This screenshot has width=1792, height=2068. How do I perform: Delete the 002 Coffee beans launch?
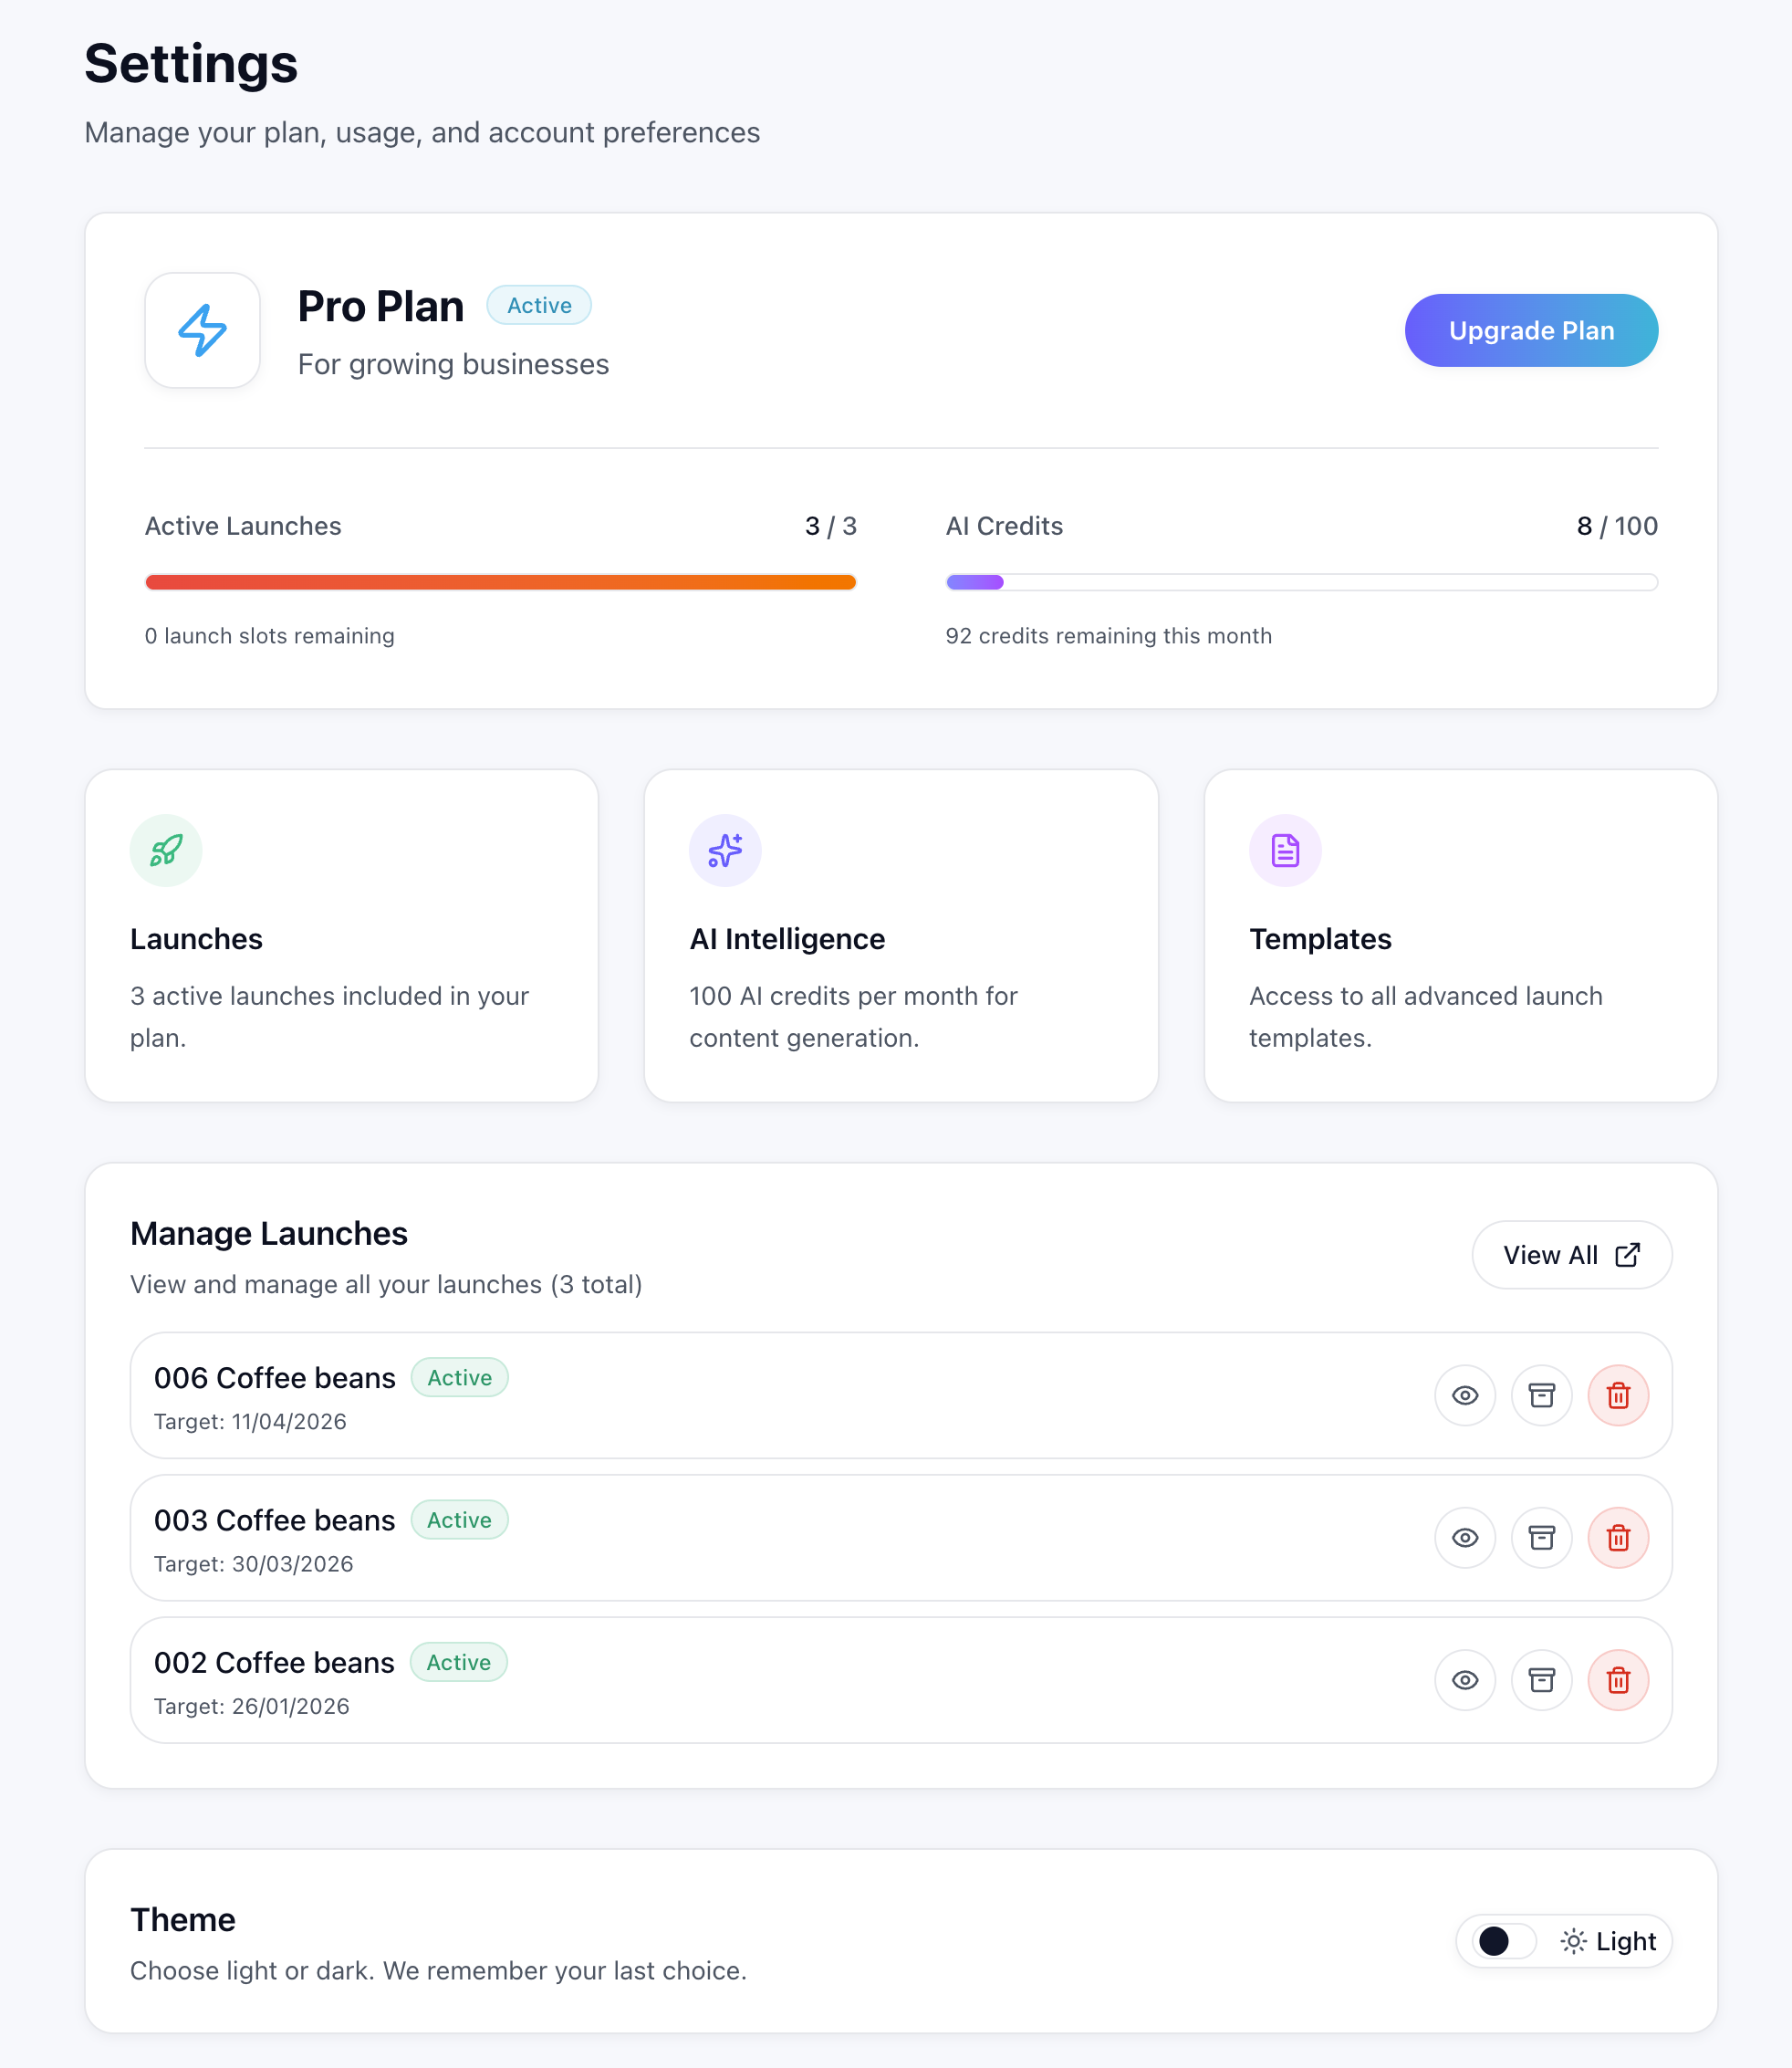pos(1619,1680)
